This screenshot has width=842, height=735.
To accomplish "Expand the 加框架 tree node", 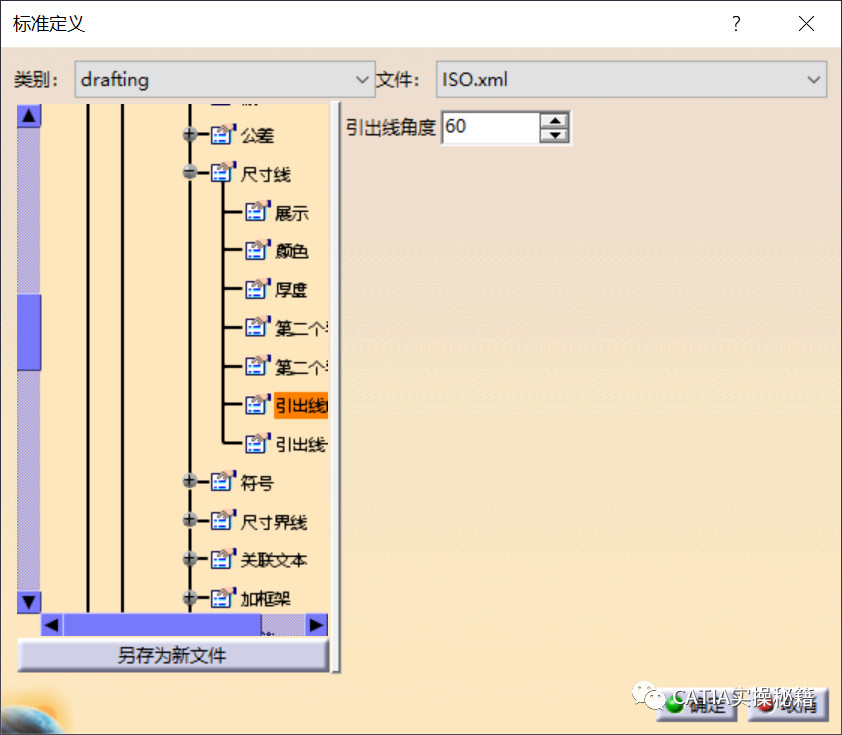I will [x=190, y=599].
